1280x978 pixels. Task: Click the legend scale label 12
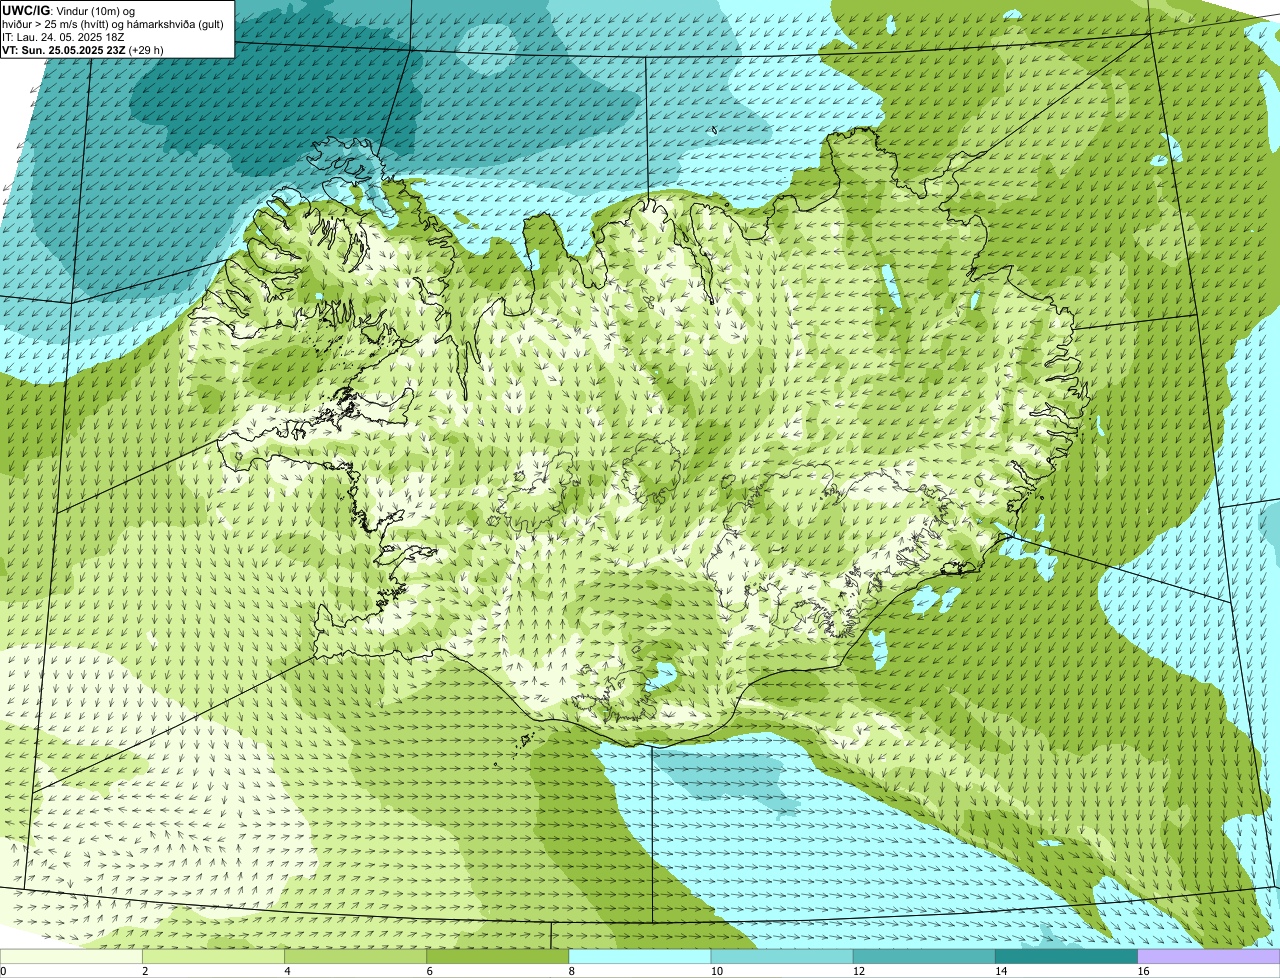(858, 971)
